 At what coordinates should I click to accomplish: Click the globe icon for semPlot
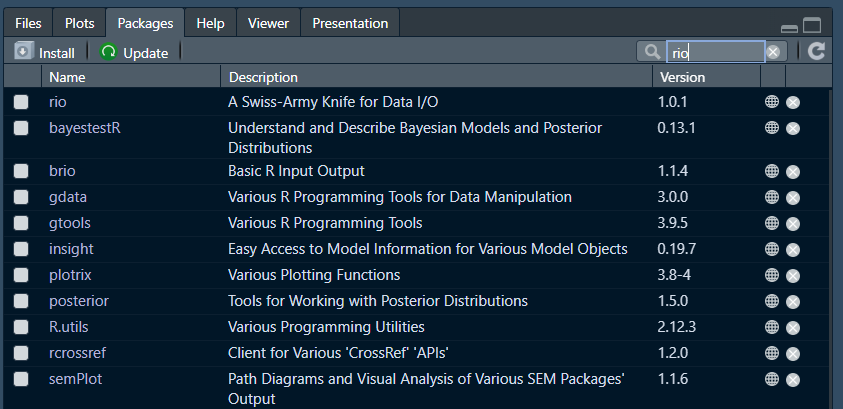772,379
